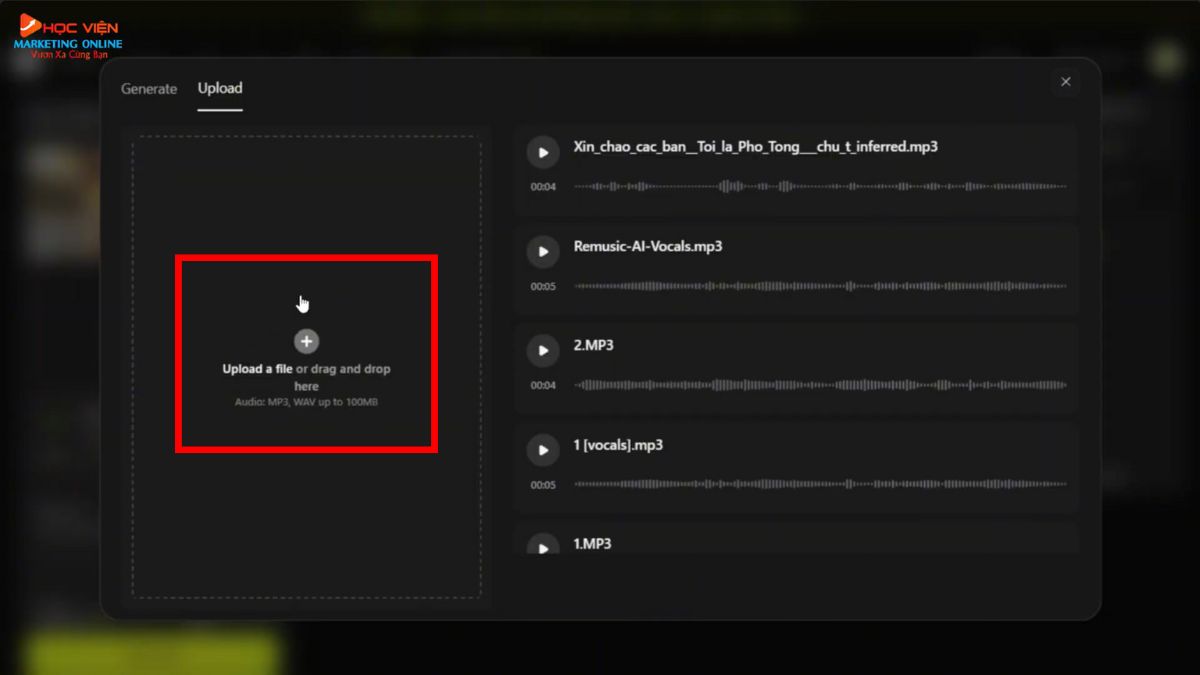Select the 2.MP3 file title

click(x=593, y=345)
